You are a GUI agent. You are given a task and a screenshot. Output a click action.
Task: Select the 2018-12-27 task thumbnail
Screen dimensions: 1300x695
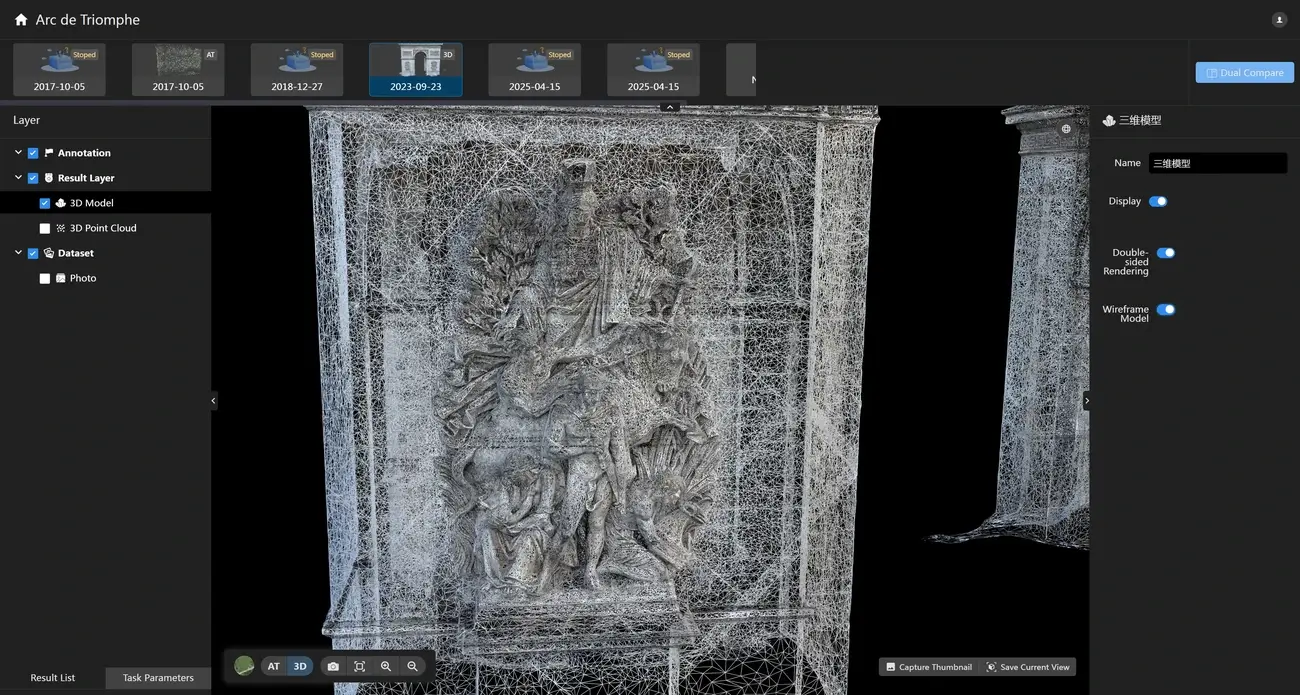coord(297,70)
